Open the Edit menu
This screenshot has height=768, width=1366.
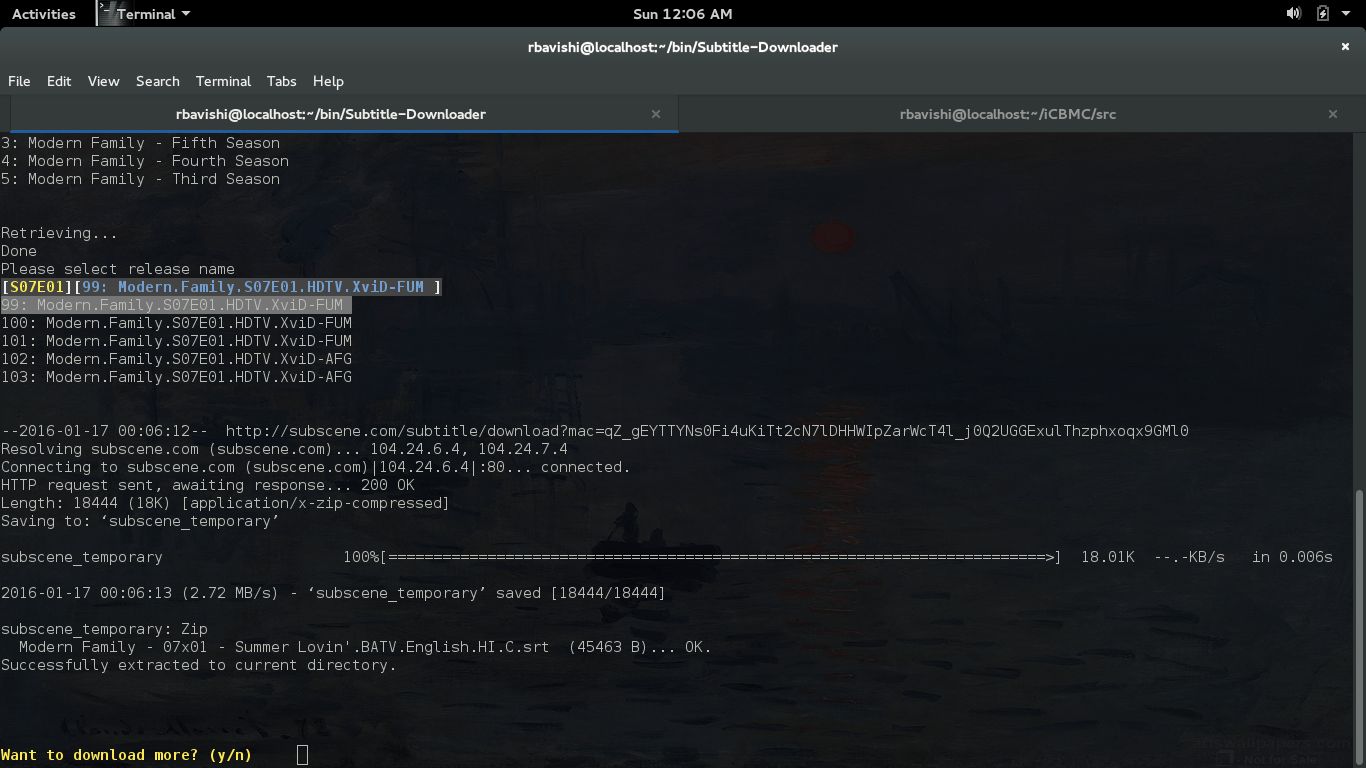59,81
